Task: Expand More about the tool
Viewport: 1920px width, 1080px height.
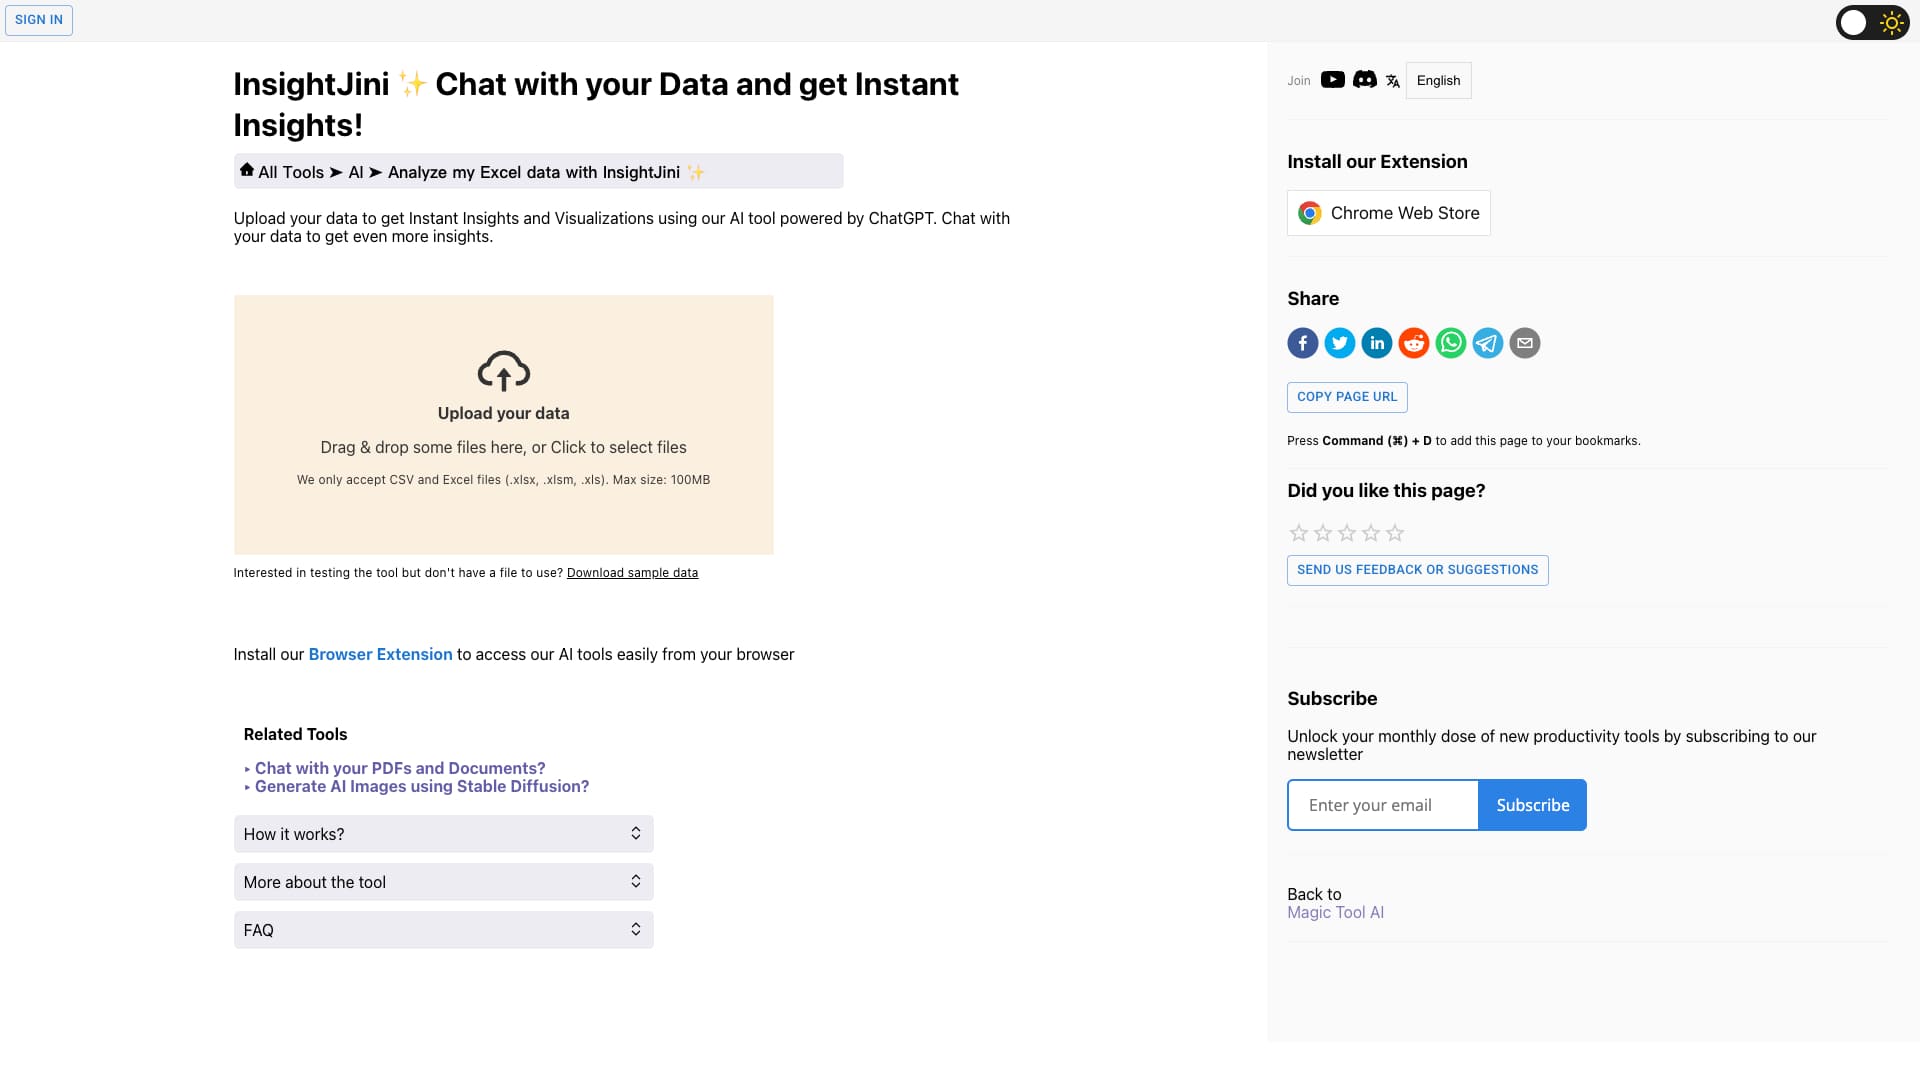Action: tap(443, 882)
